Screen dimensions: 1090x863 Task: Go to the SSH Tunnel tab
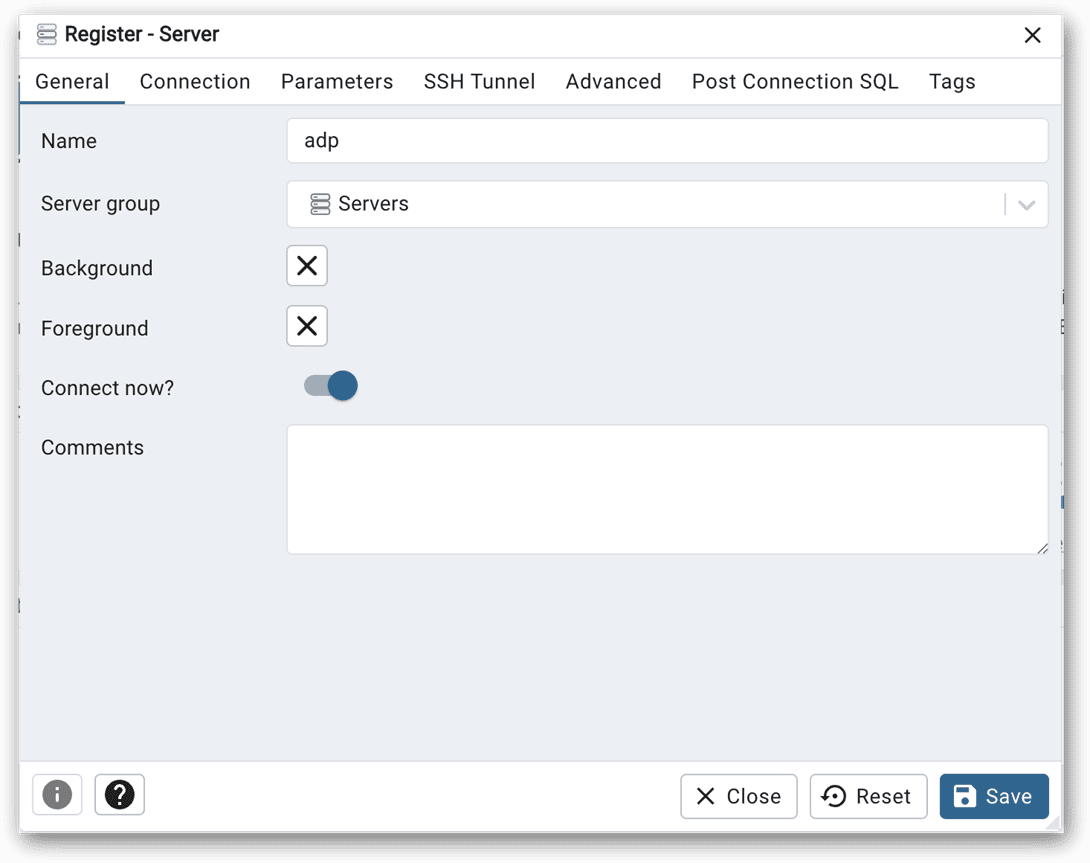click(x=479, y=82)
